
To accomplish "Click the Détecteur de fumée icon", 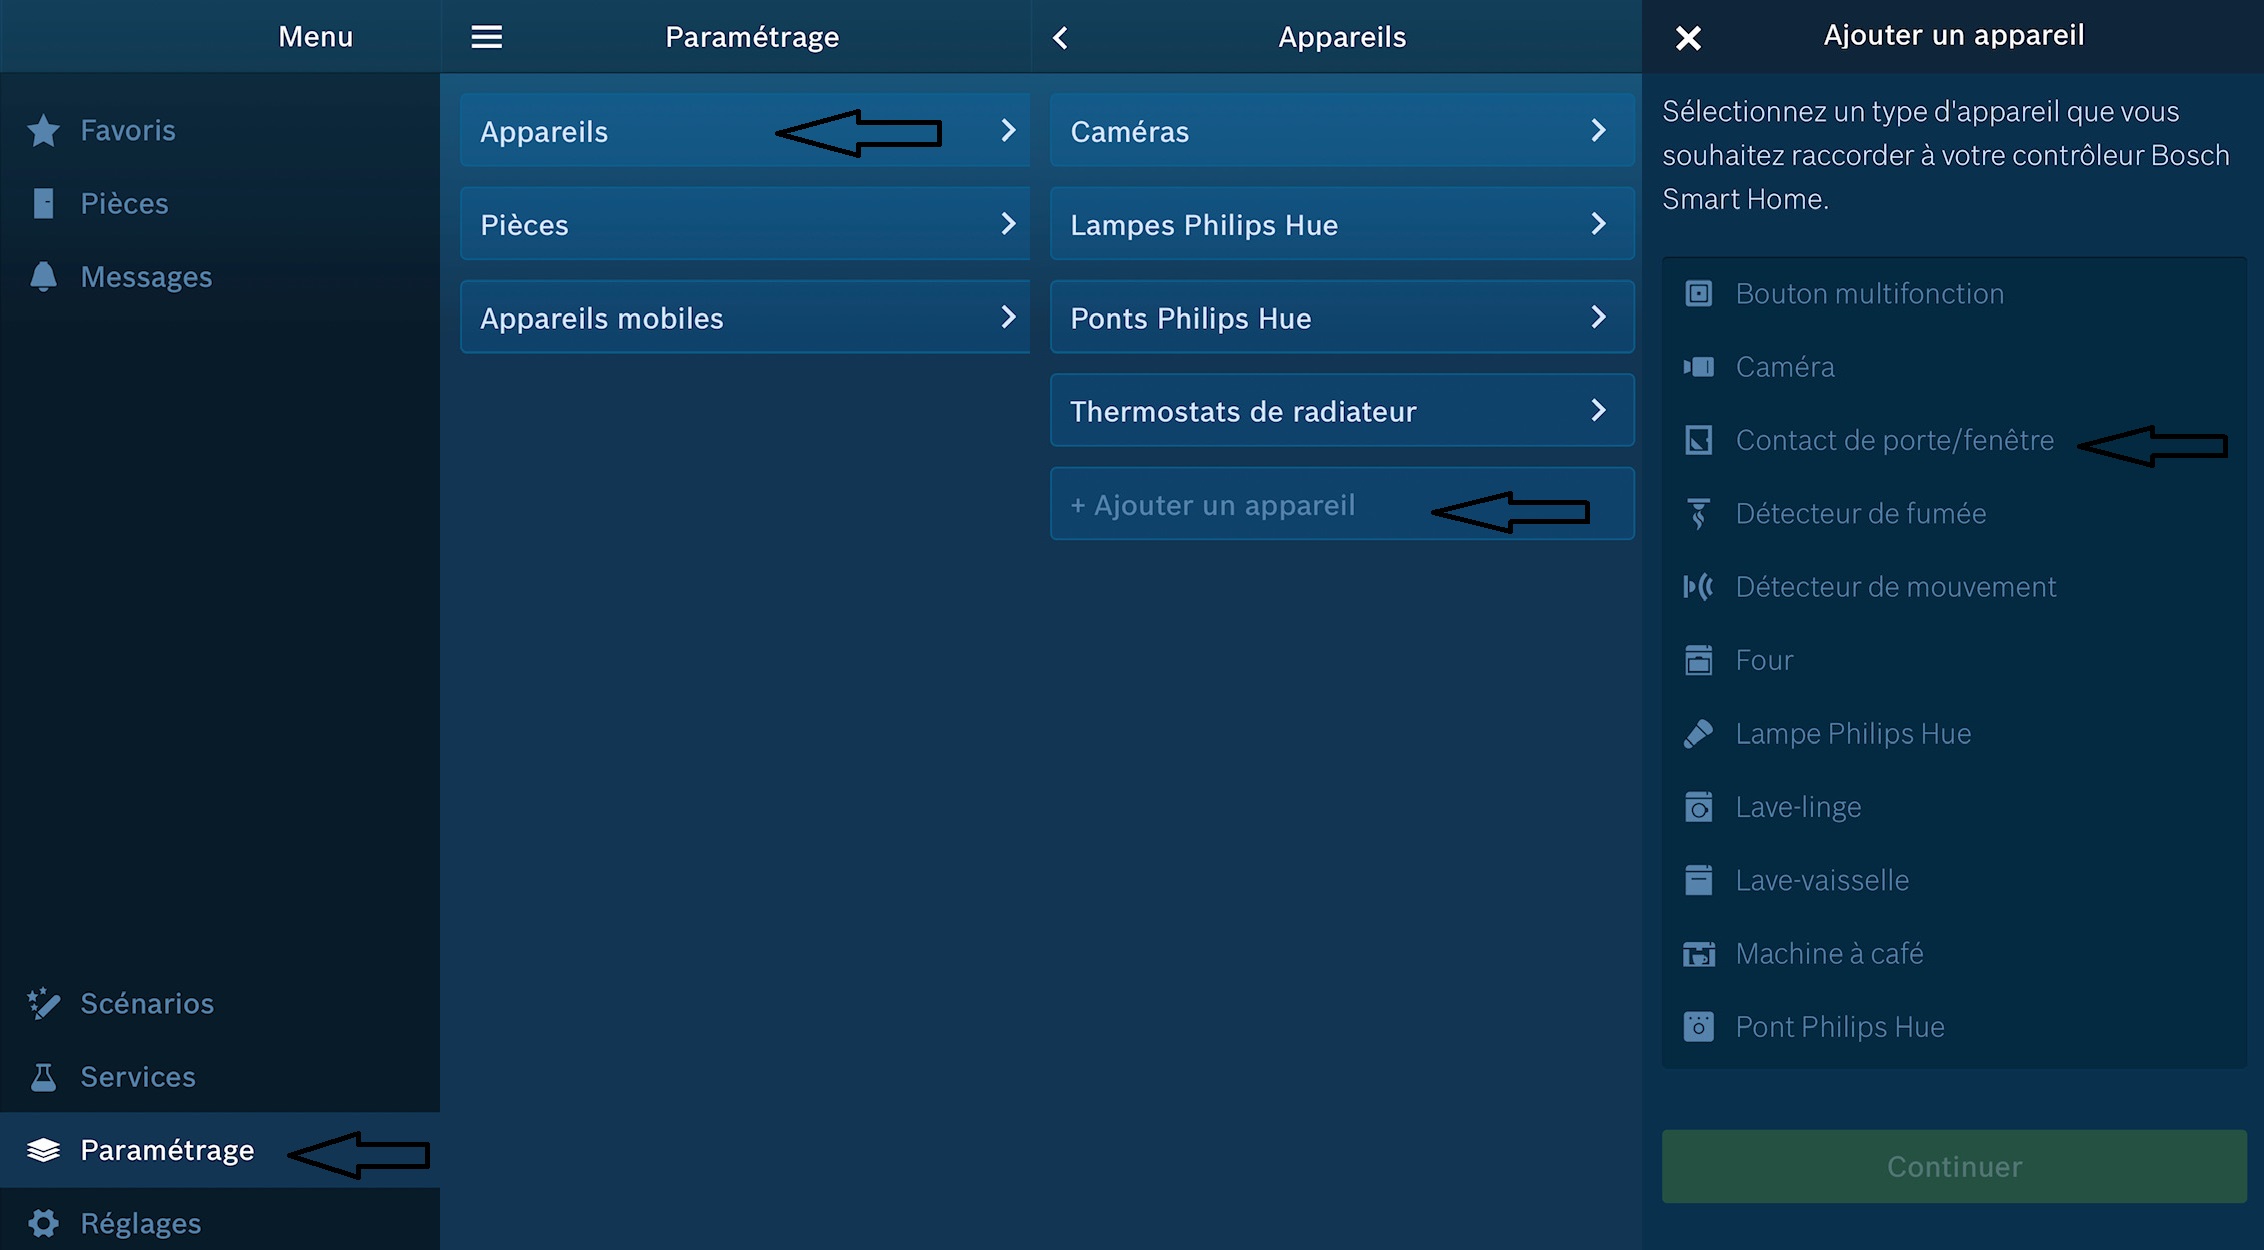I will [x=1698, y=513].
